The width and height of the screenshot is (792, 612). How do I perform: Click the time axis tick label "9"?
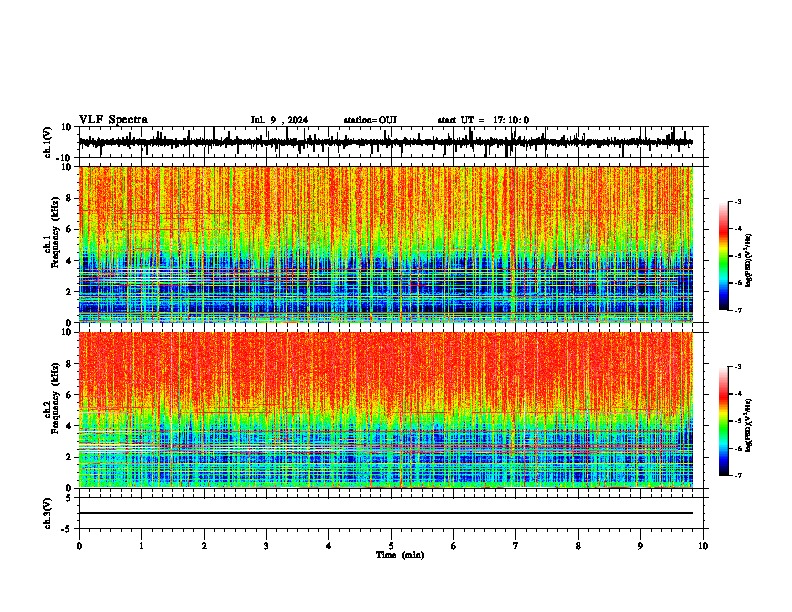point(640,546)
